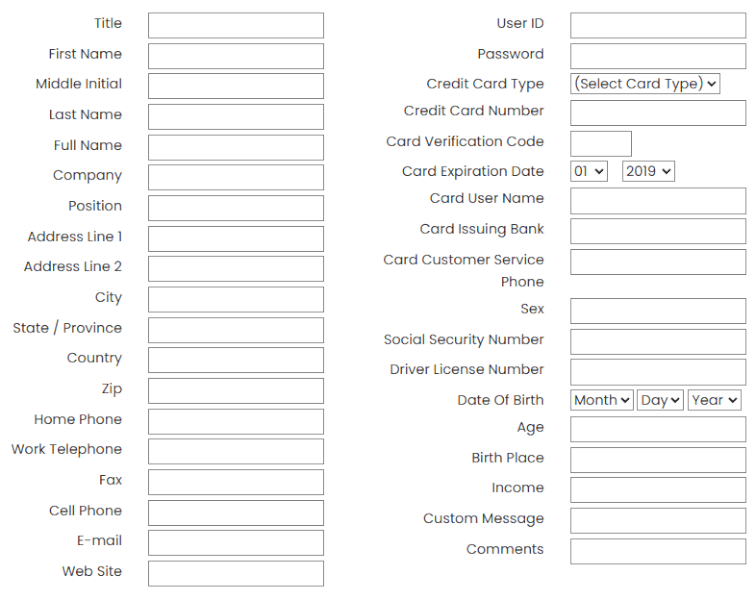Click the Address Line 1 field
The height and width of the screenshot is (600, 756).
pos(236,238)
